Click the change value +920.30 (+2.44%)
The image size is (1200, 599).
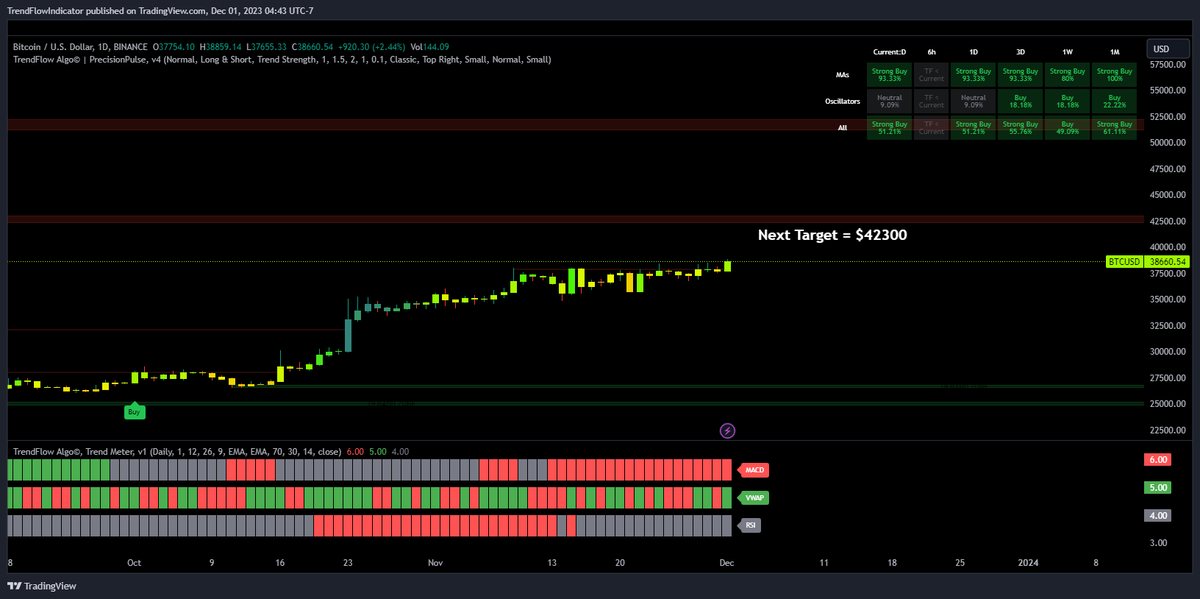374,47
